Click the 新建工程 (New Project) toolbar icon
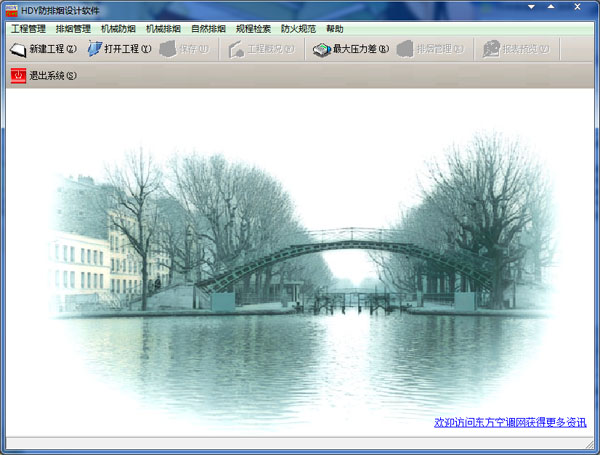Image resolution: width=600 pixels, height=455 pixels. click(x=18, y=49)
